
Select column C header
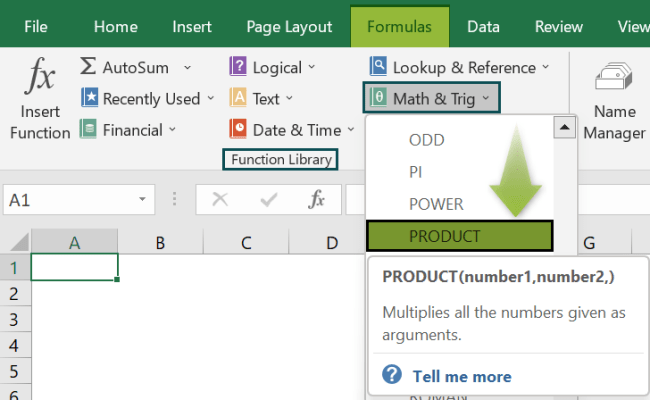point(246,242)
